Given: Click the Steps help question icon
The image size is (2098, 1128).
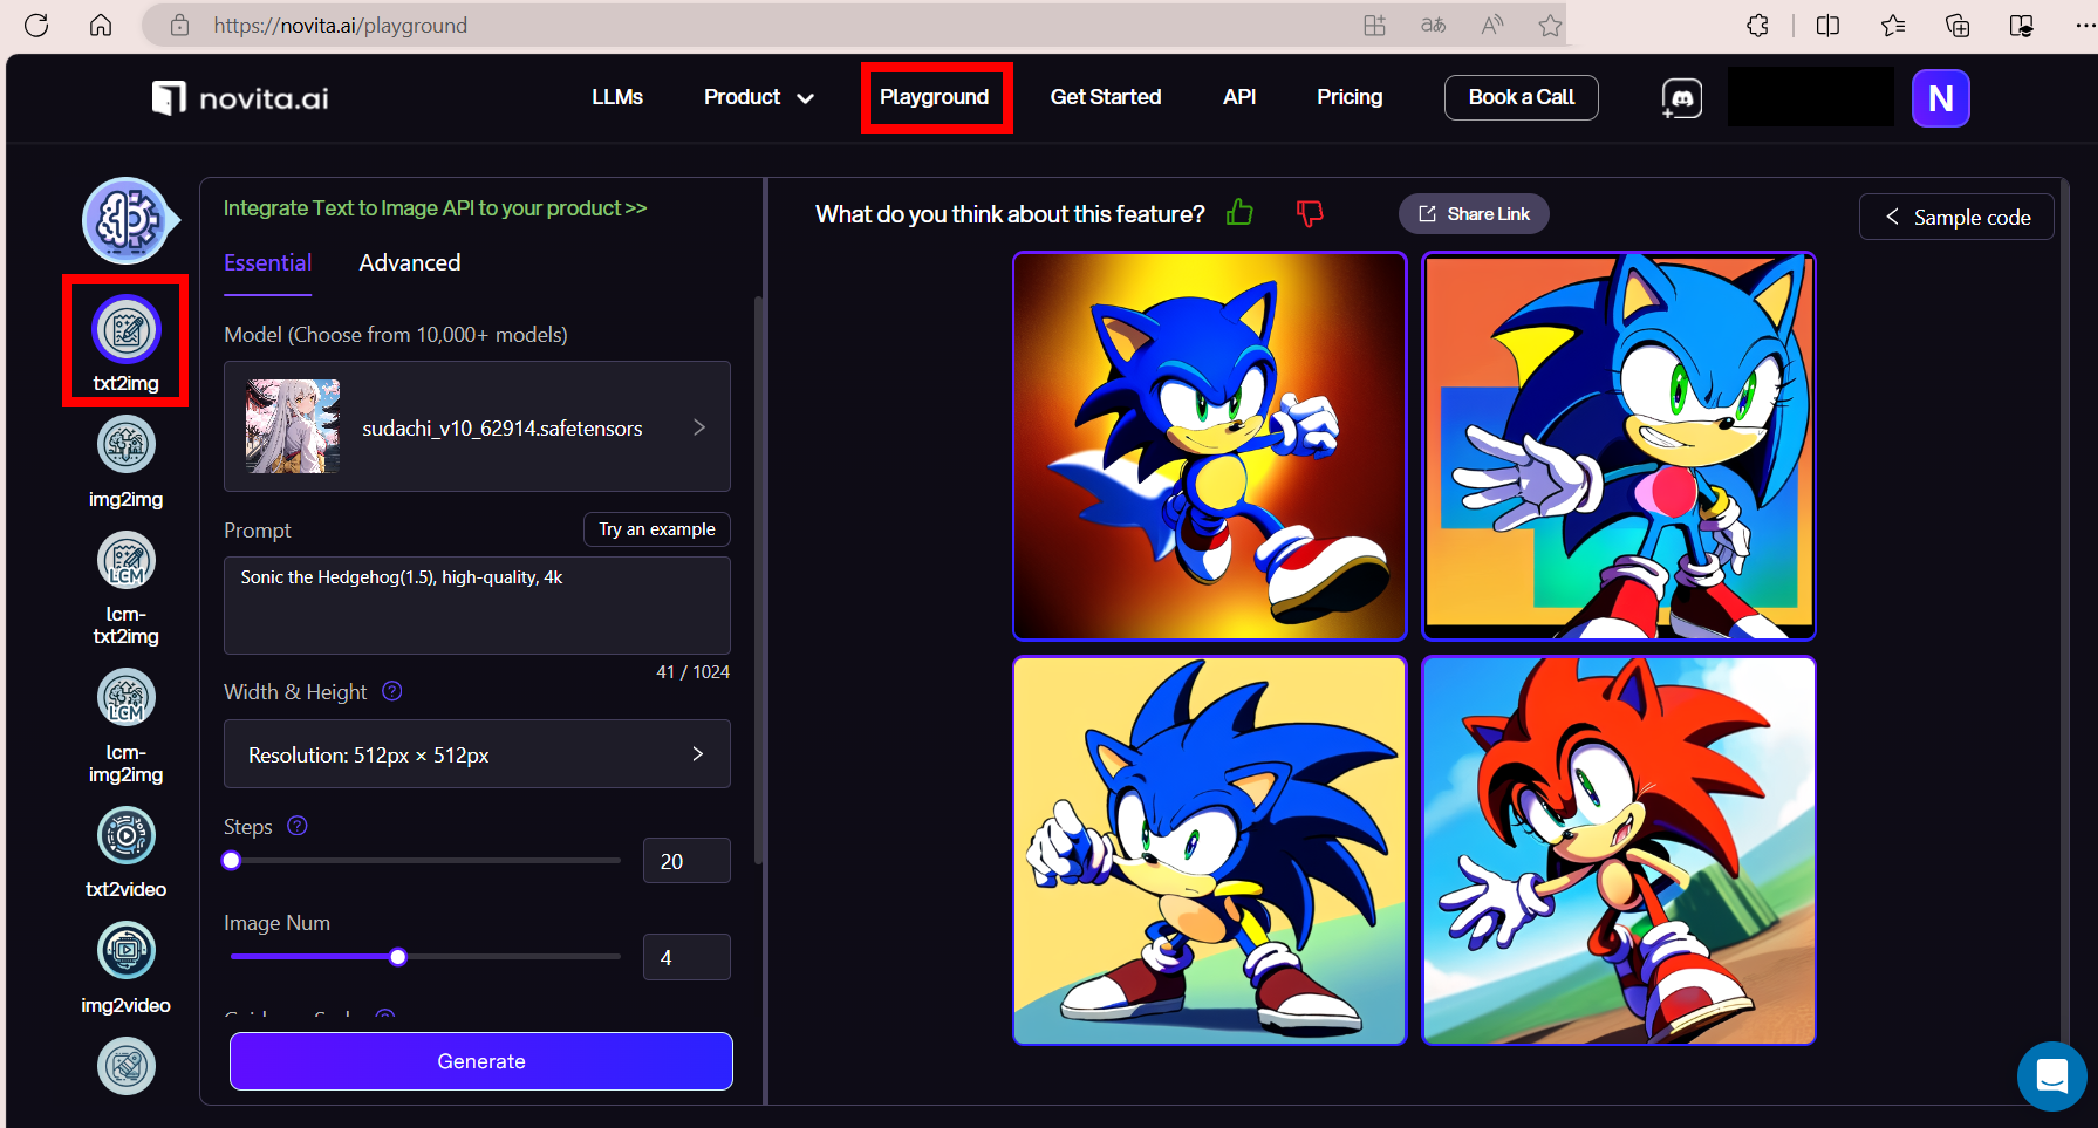Looking at the screenshot, I should pos(297,826).
